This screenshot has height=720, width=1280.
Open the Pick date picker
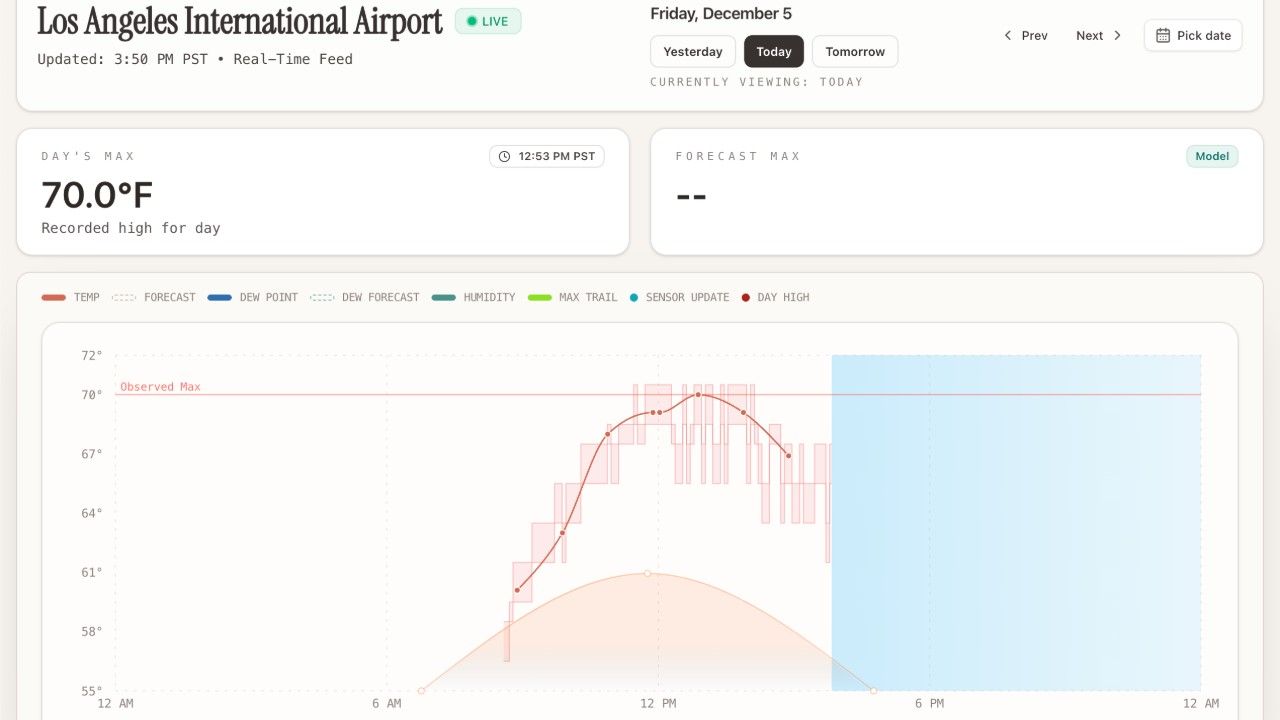[x=1193, y=35]
